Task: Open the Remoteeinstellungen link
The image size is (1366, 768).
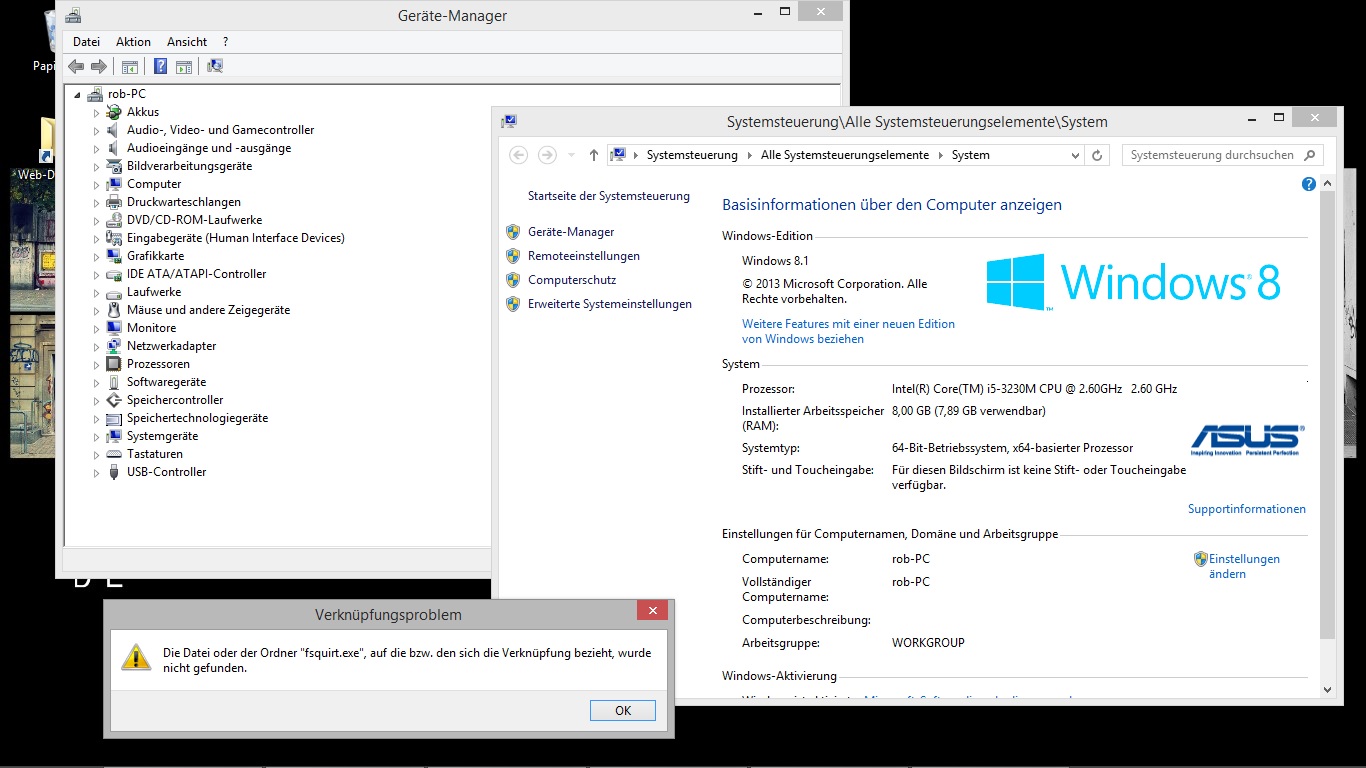Action: coord(584,256)
